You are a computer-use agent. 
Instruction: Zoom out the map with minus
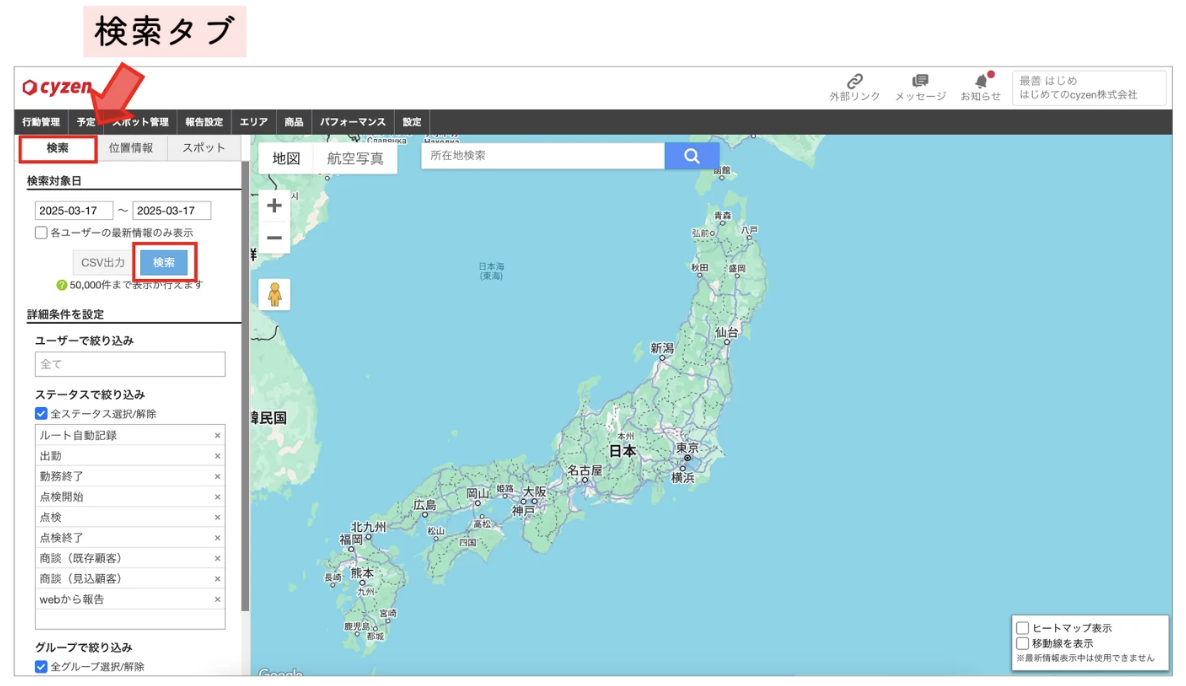pos(275,237)
